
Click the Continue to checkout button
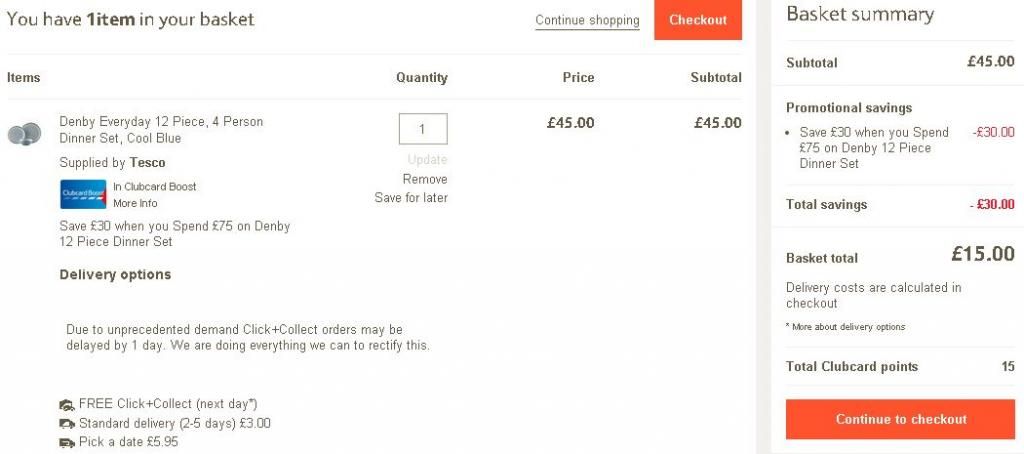(901, 419)
